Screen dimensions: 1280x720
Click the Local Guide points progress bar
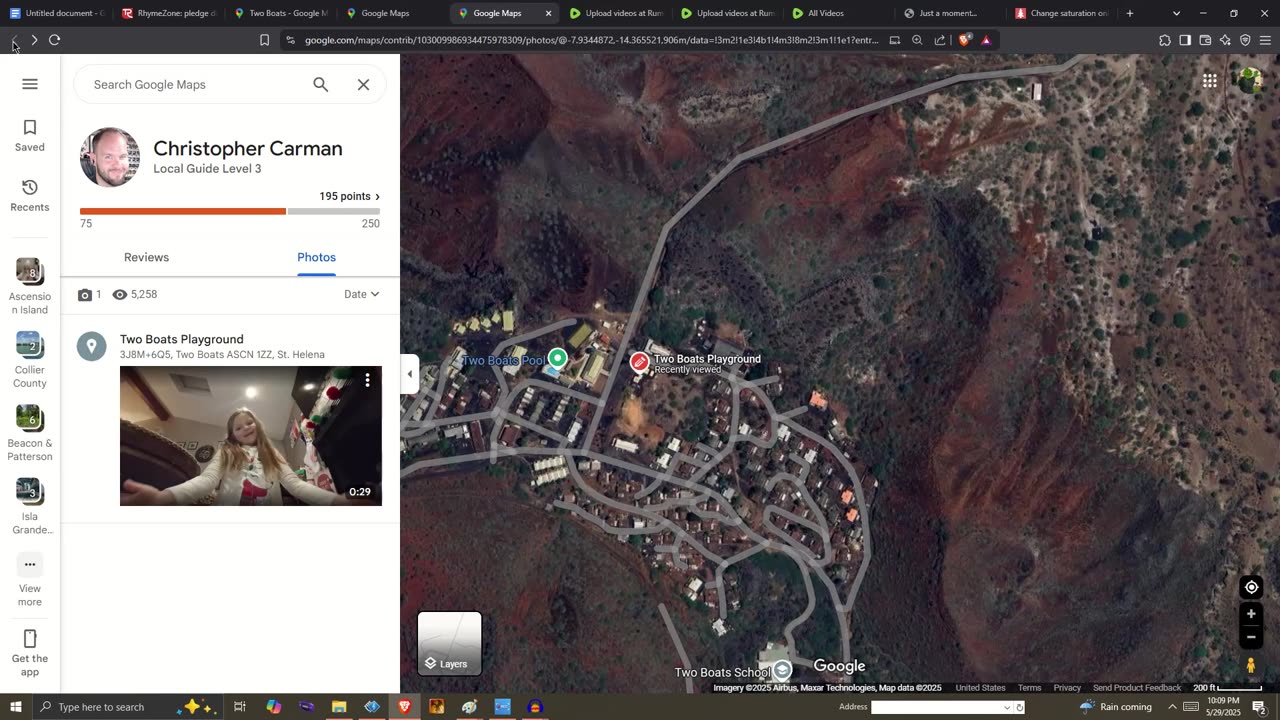(x=230, y=211)
